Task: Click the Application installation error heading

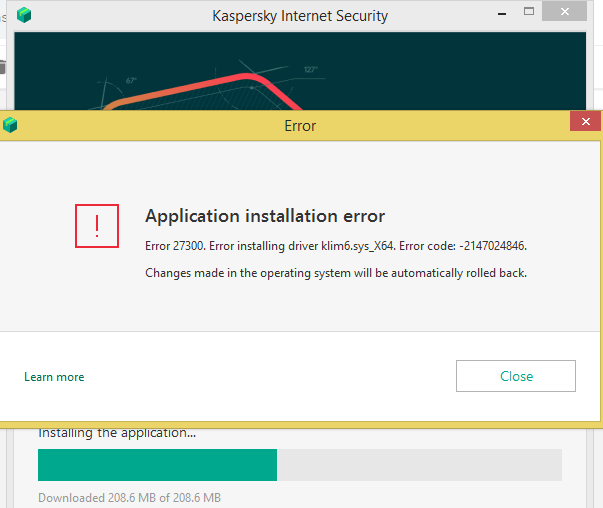Action: click(265, 216)
